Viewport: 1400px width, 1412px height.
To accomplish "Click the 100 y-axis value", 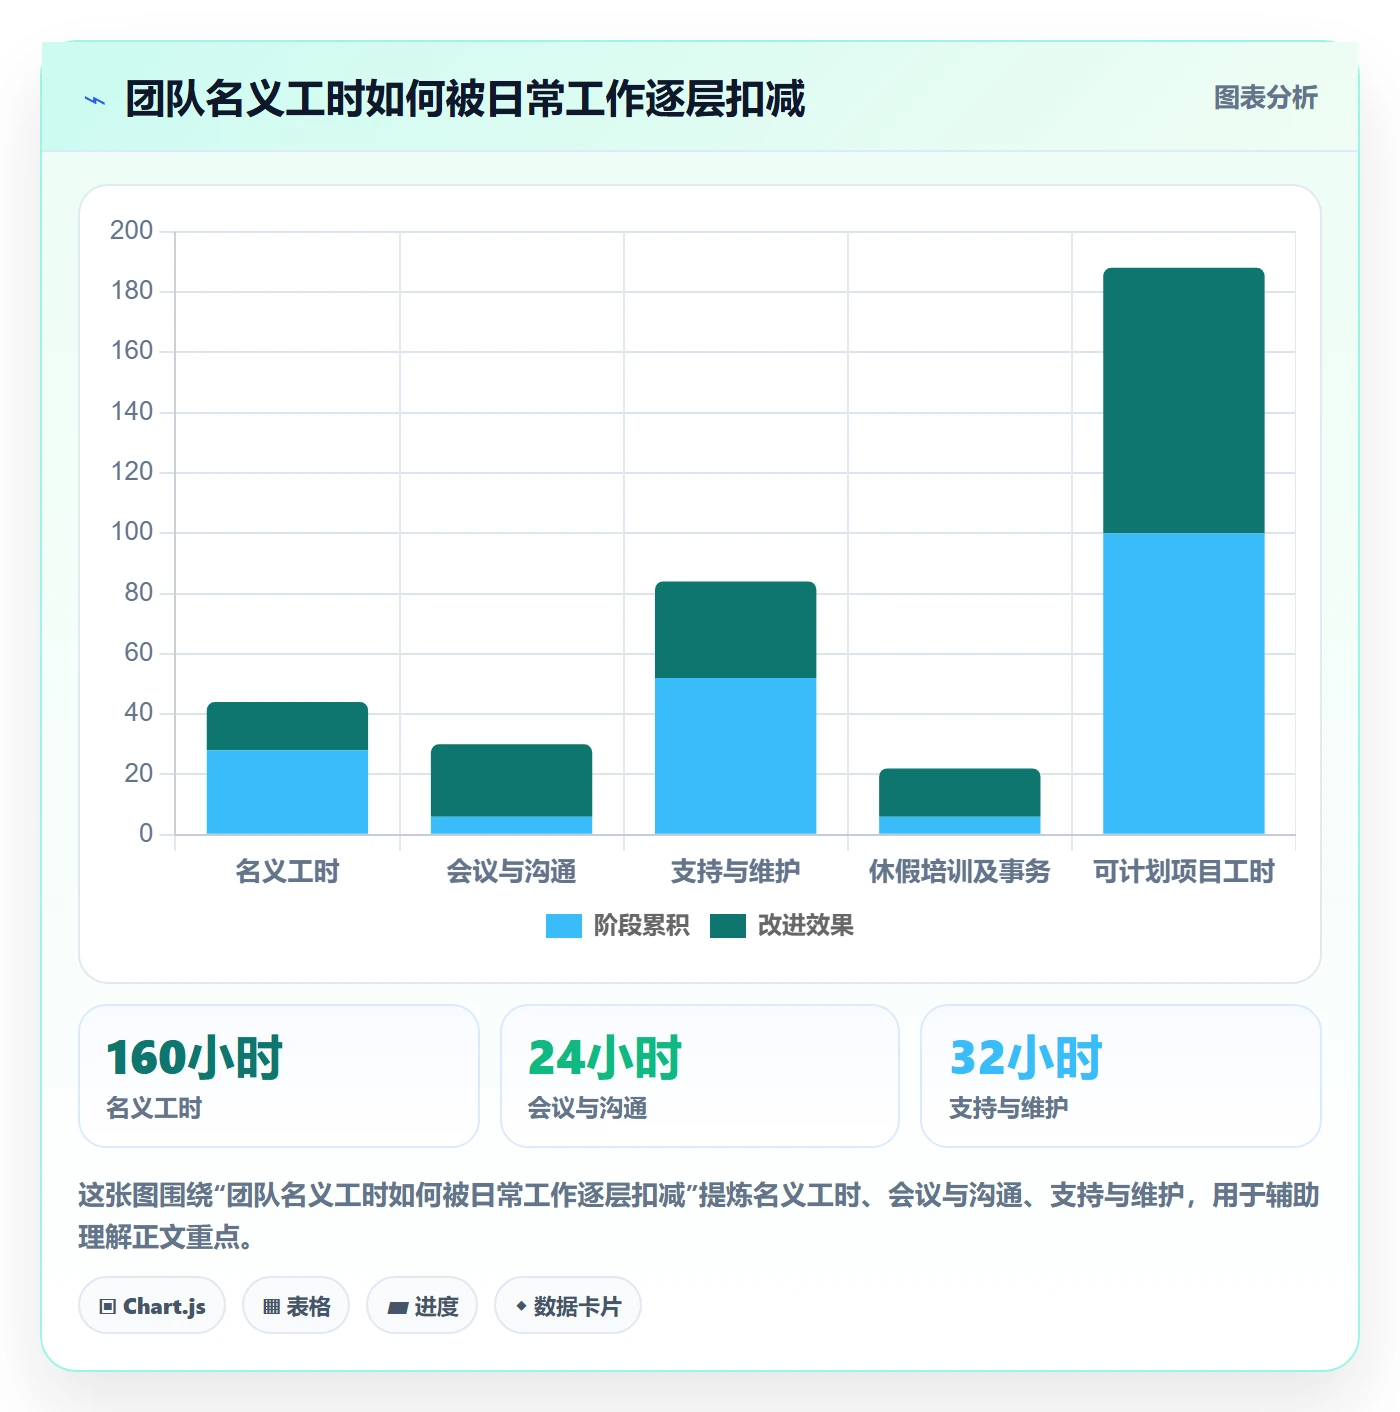I will pos(131,532).
